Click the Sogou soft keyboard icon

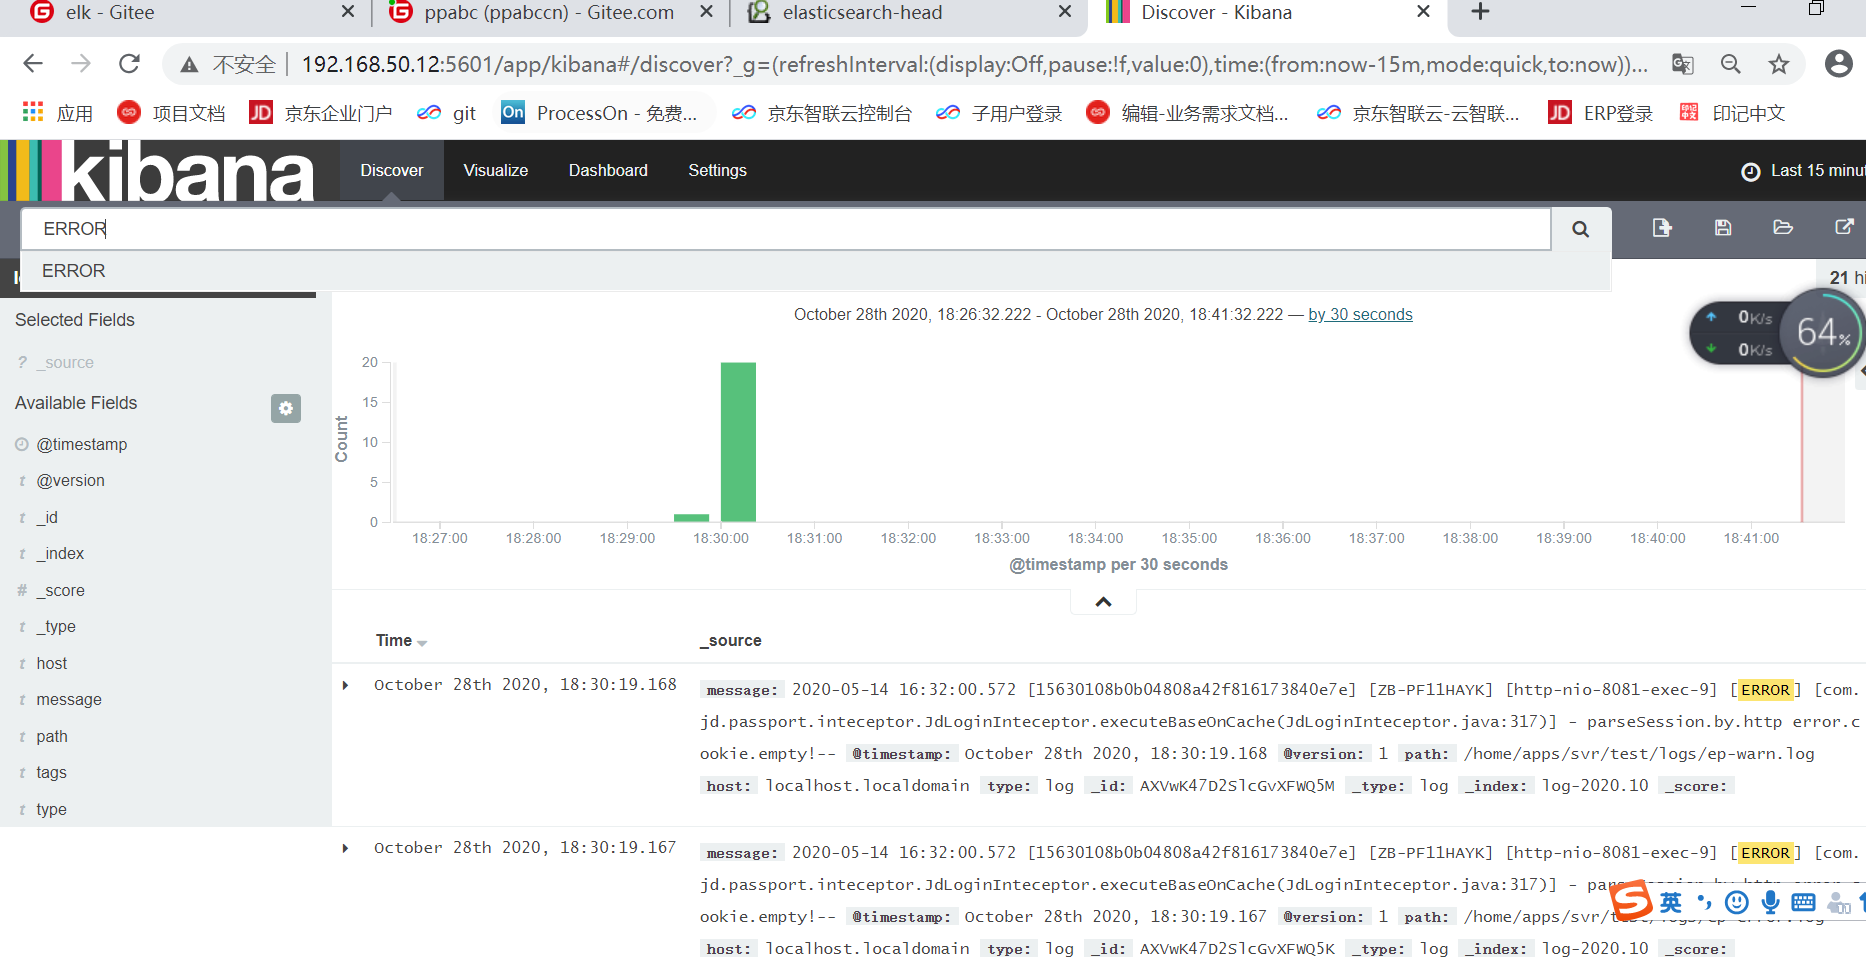click(x=1804, y=902)
